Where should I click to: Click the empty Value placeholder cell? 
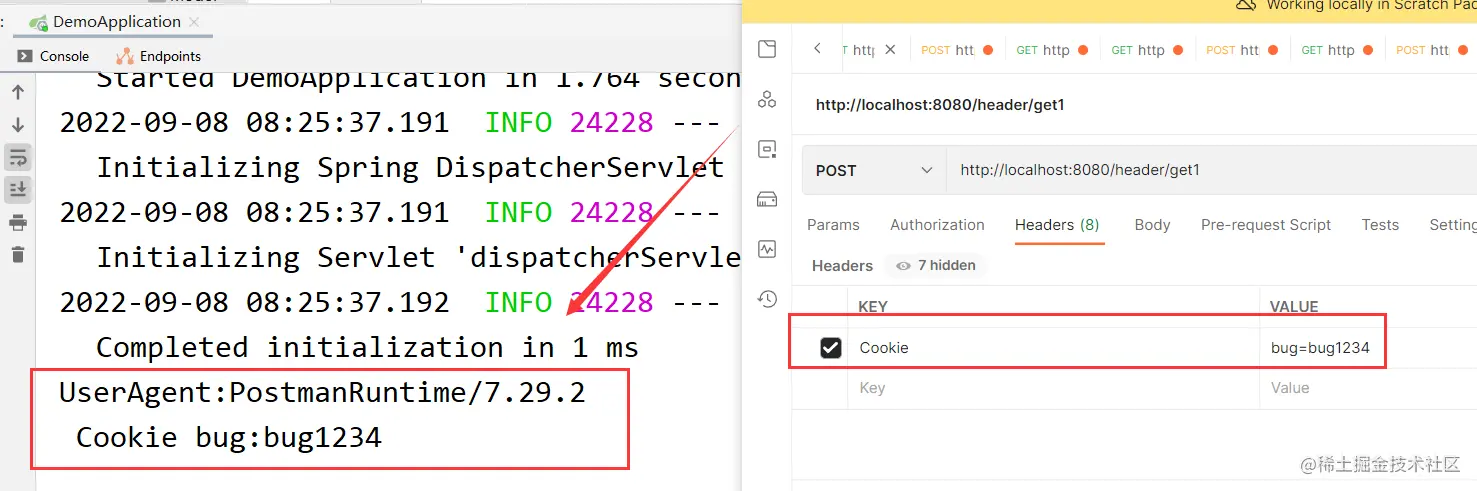[1368, 388]
